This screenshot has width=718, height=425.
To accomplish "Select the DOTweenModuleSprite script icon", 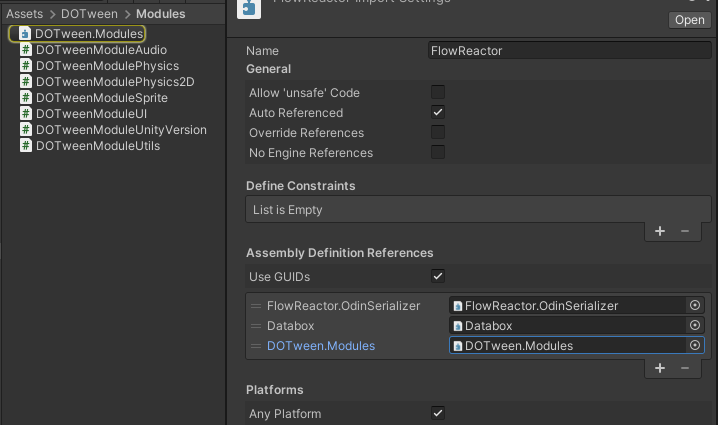I will (26, 98).
